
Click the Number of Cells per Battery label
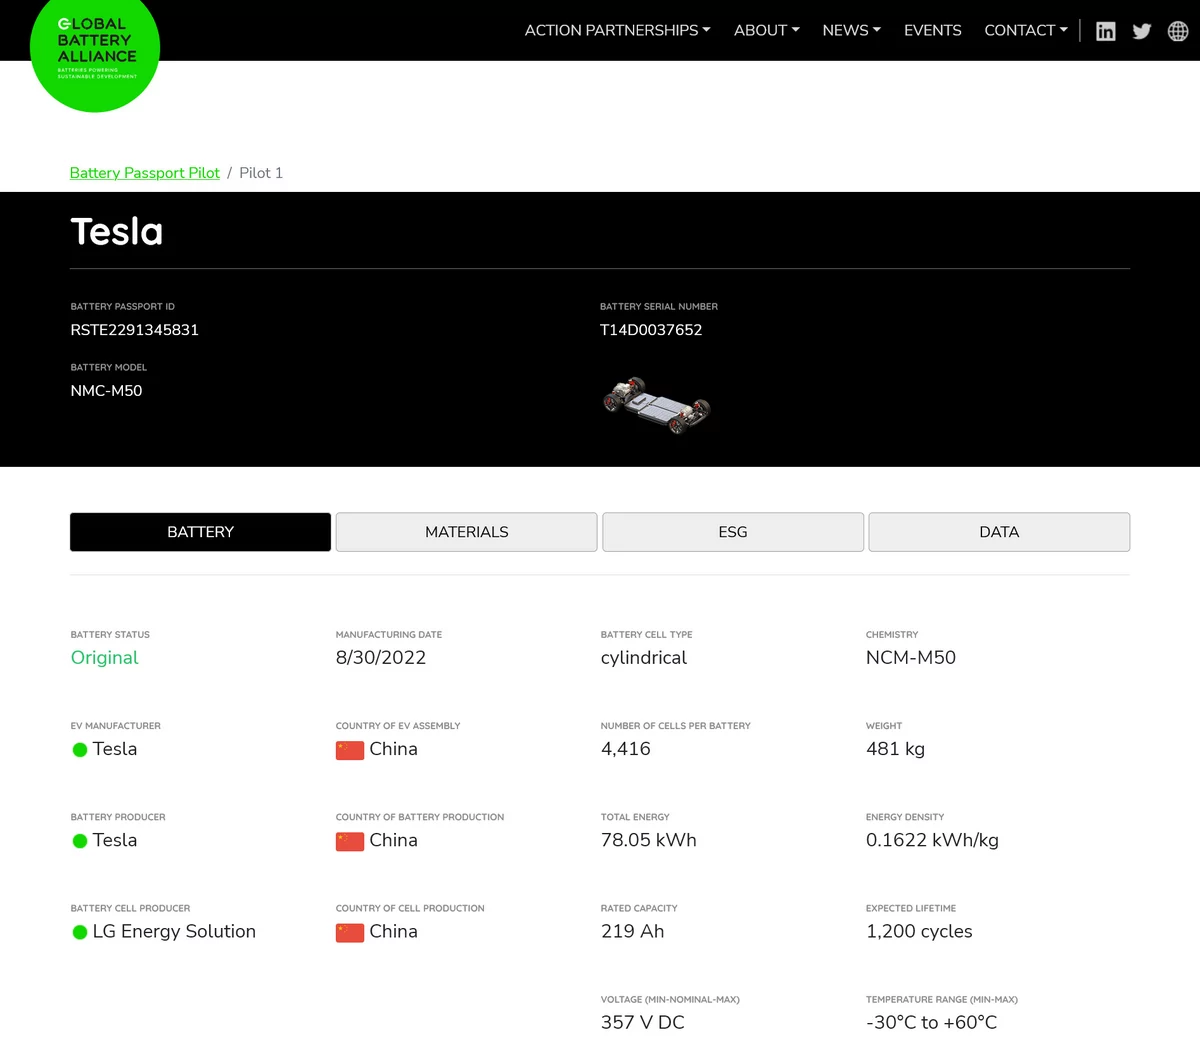point(676,726)
